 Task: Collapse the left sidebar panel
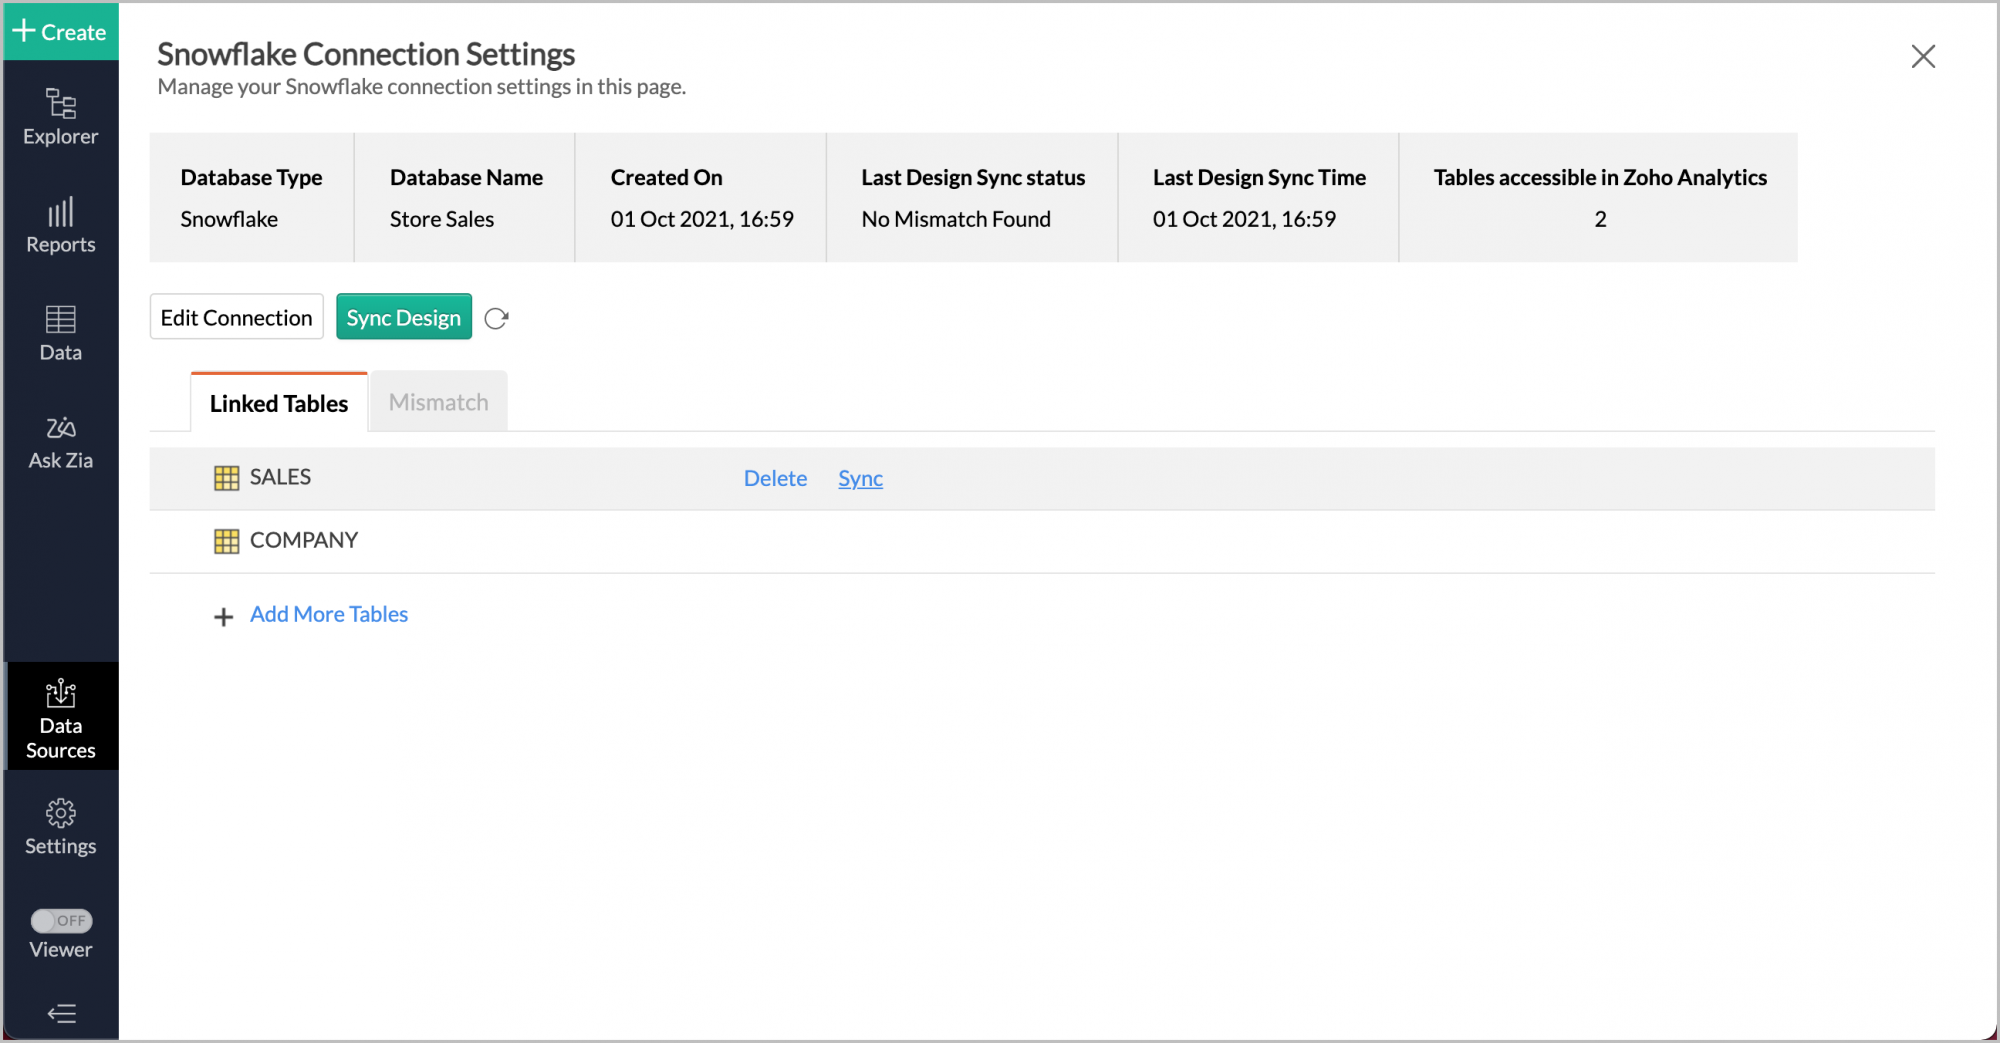(x=61, y=1013)
